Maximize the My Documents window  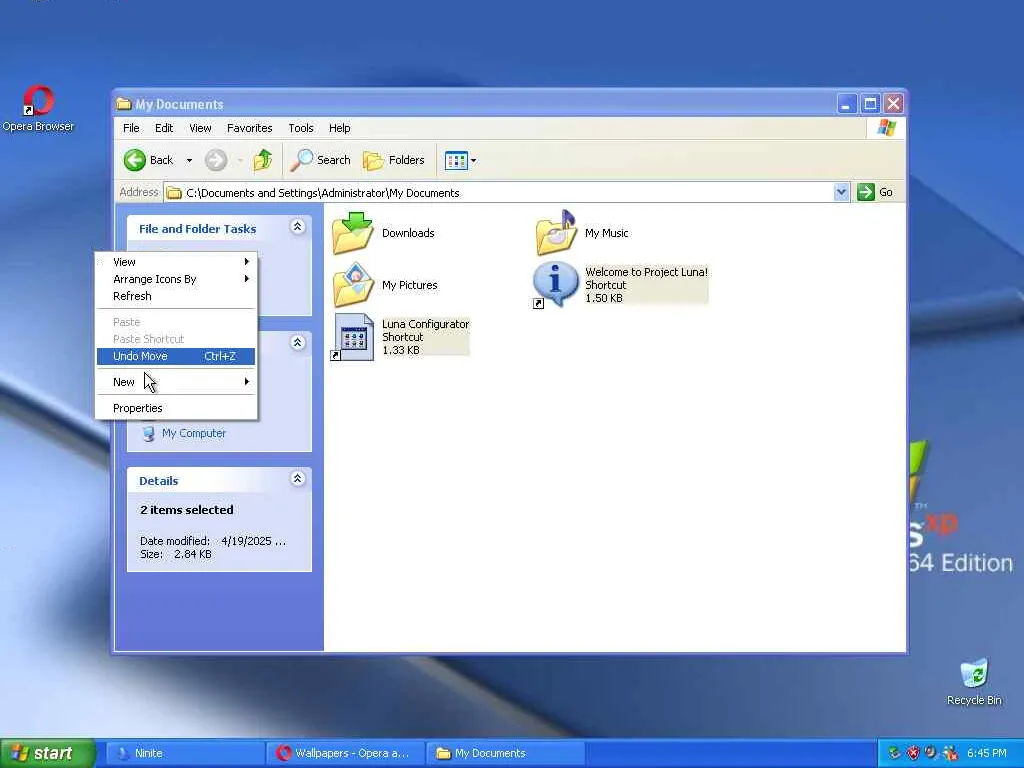pos(870,104)
